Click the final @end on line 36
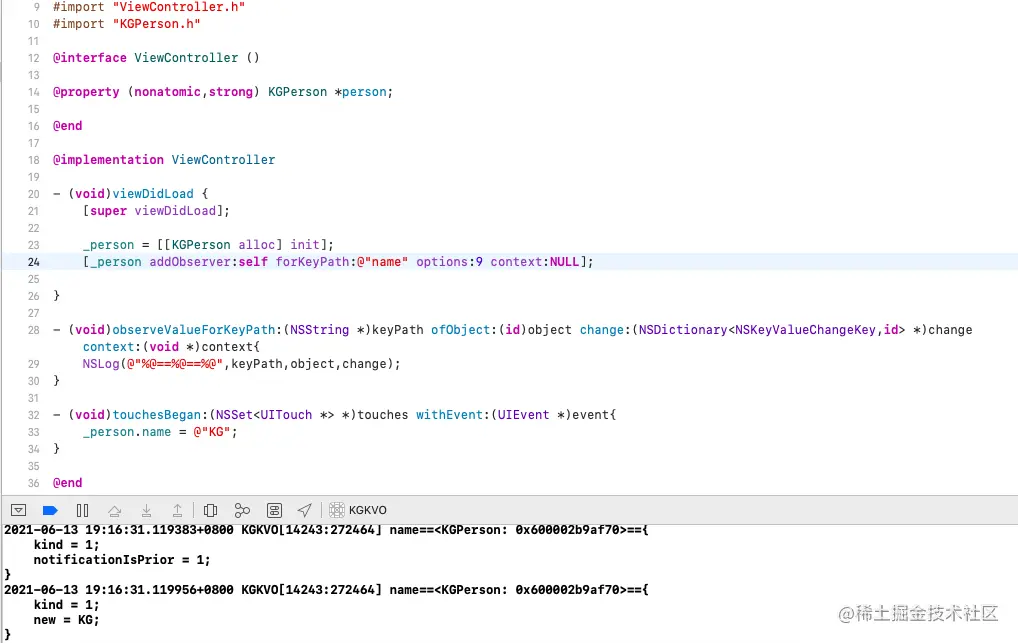1018x643 pixels. (x=68, y=483)
